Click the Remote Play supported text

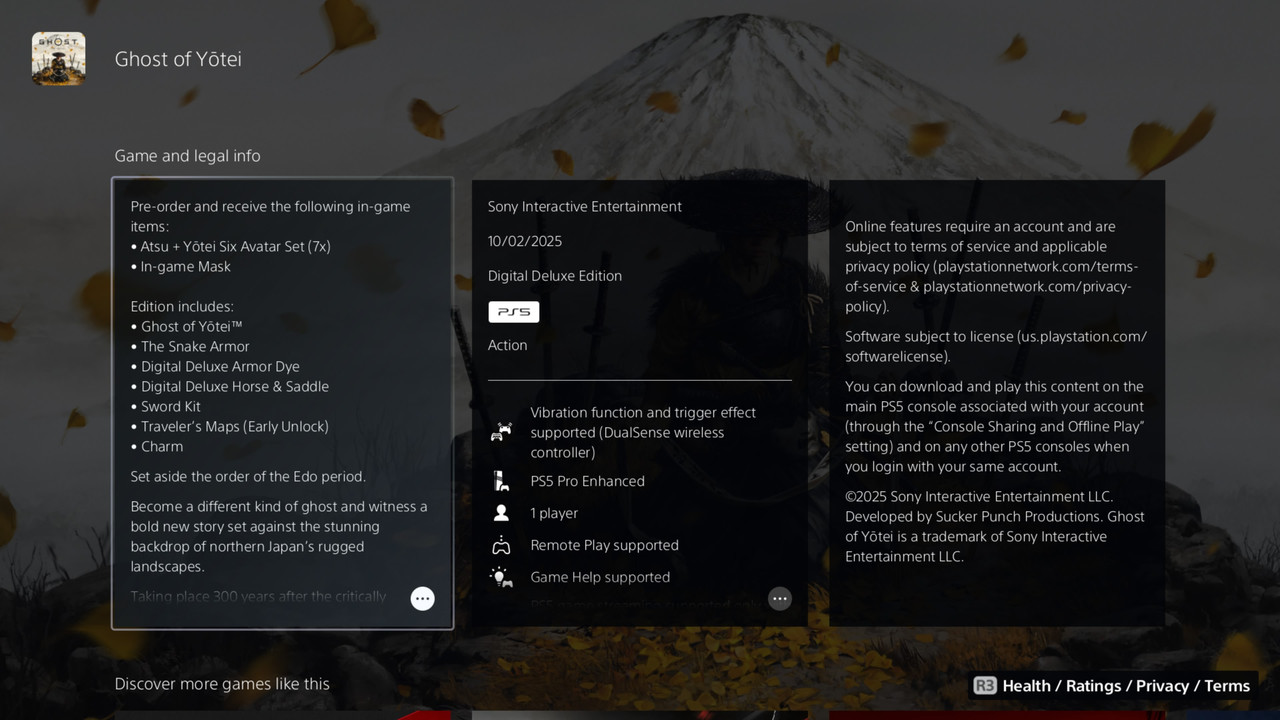[604, 545]
